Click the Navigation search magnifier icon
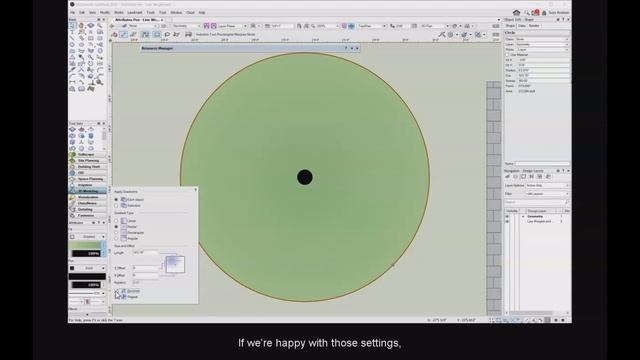Screen dimensions: 640x360 pyautogui.click(x=567, y=202)
